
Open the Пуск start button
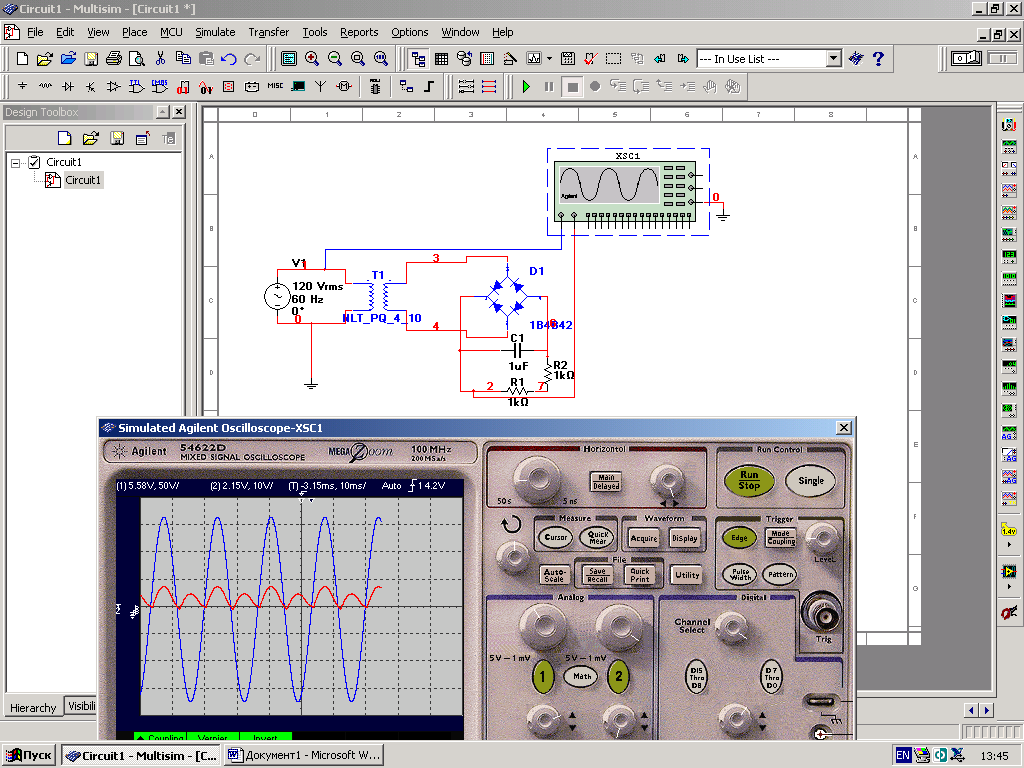tap(29, 755)
